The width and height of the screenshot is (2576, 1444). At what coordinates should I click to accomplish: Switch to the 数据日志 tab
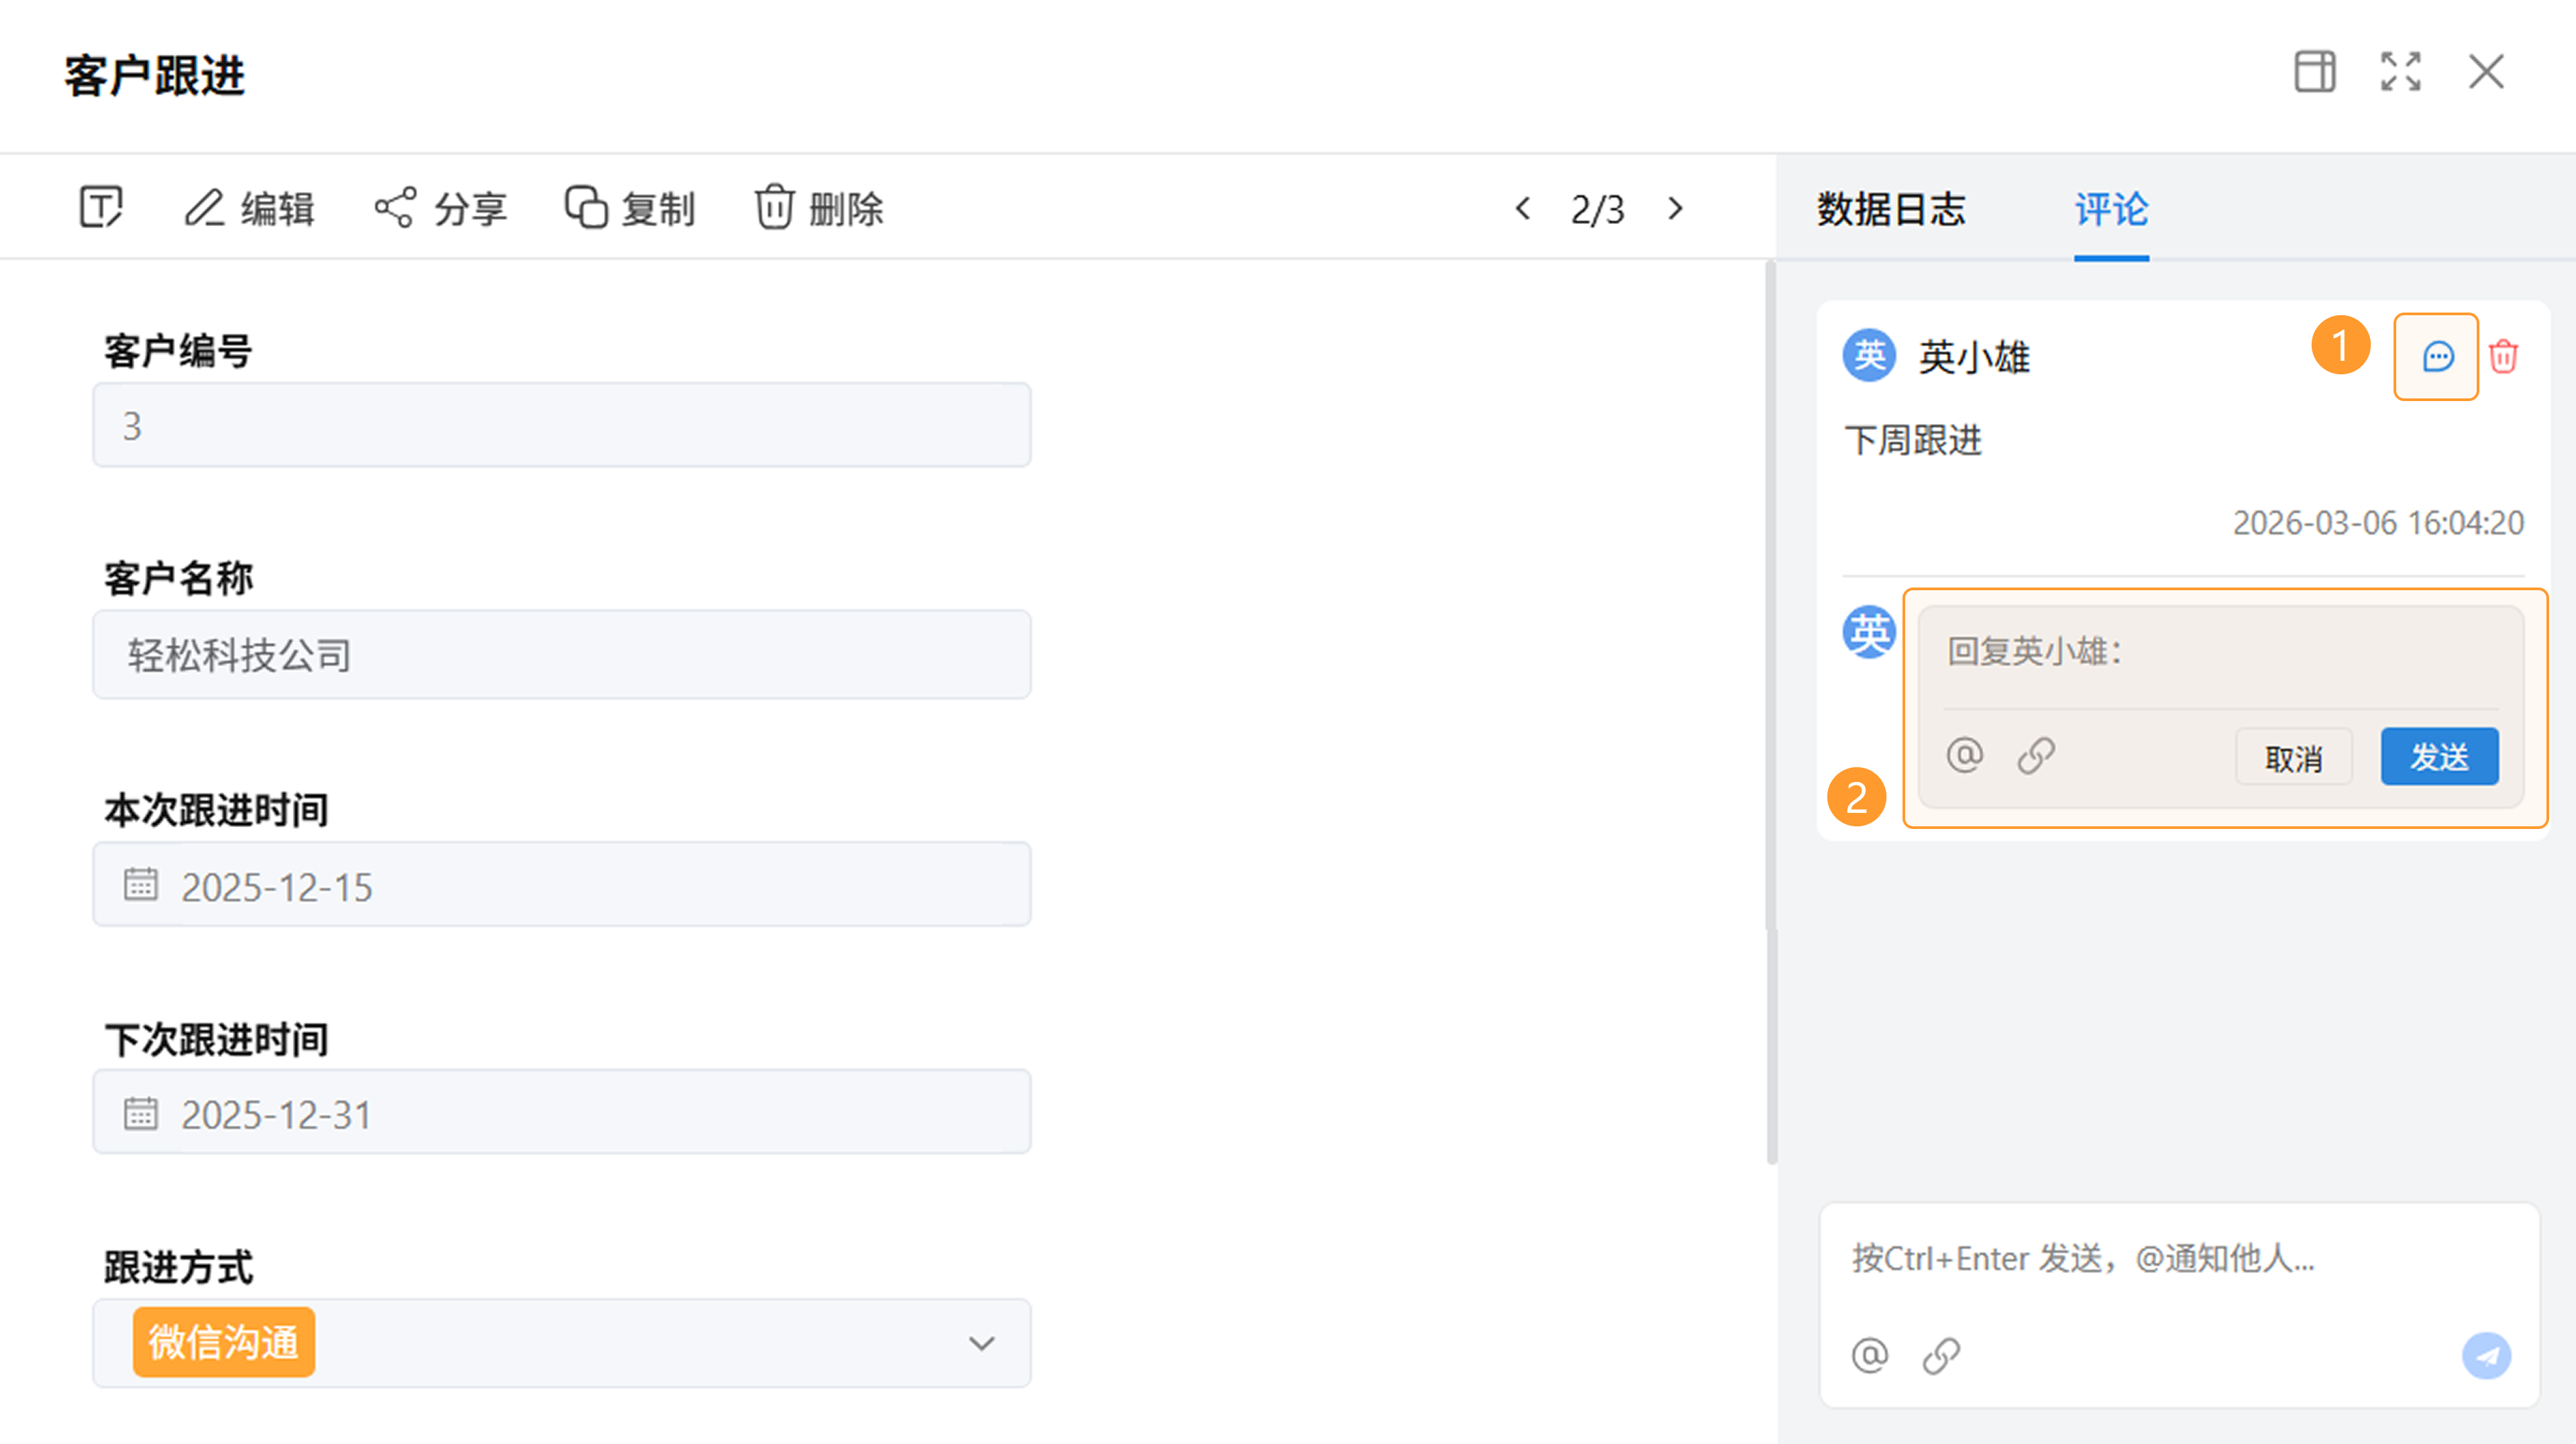(x=1891, y=209)
